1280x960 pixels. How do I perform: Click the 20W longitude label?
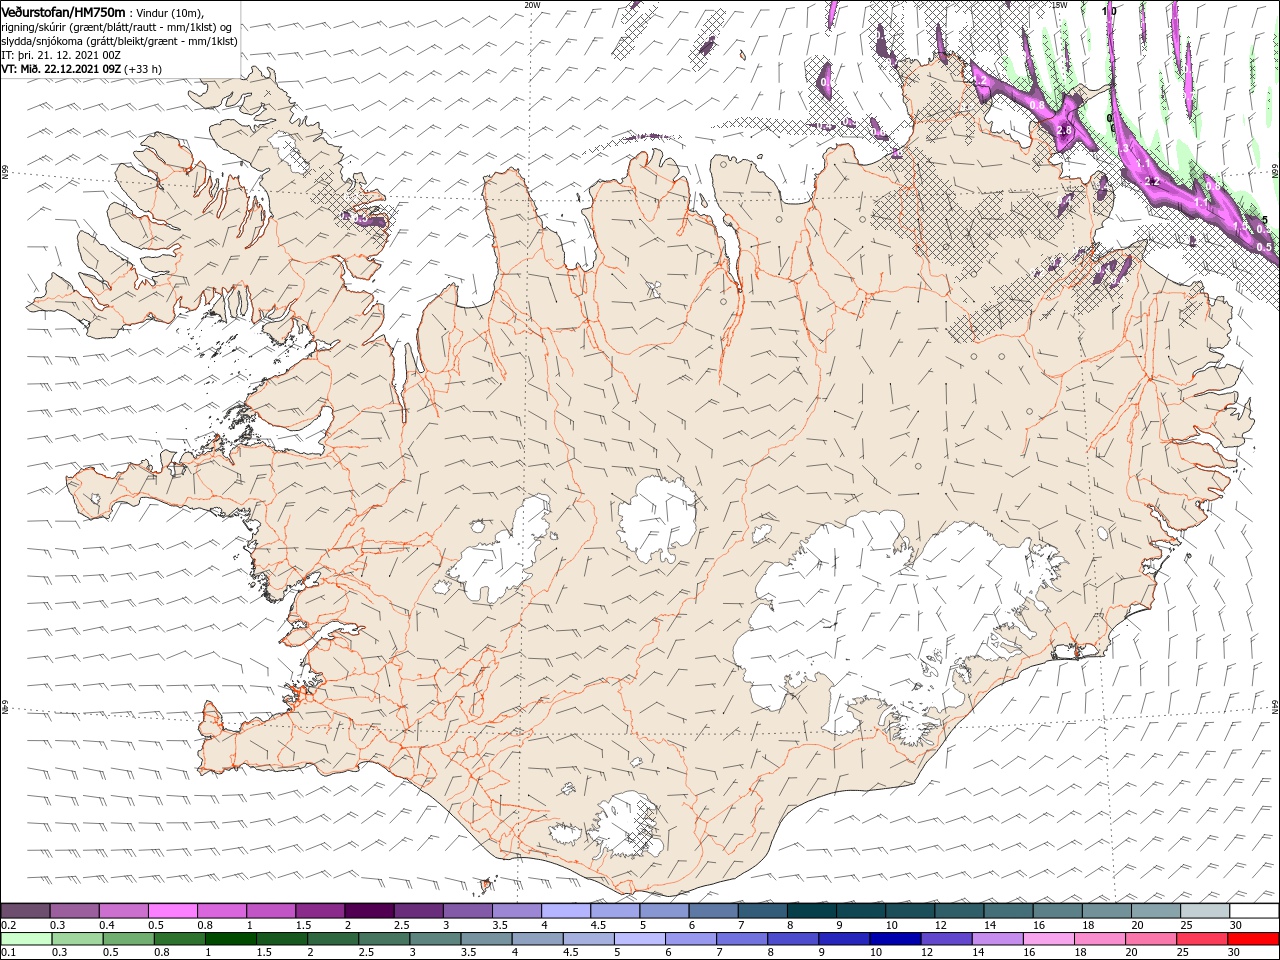point(532,4)
